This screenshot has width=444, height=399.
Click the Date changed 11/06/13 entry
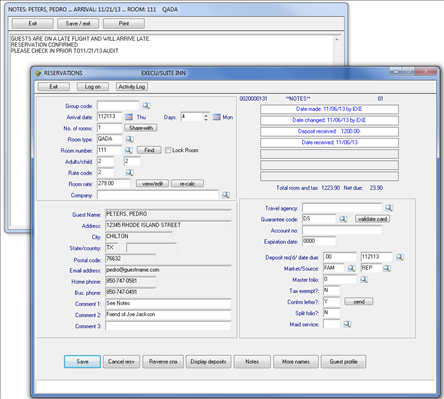pos(329,120)
